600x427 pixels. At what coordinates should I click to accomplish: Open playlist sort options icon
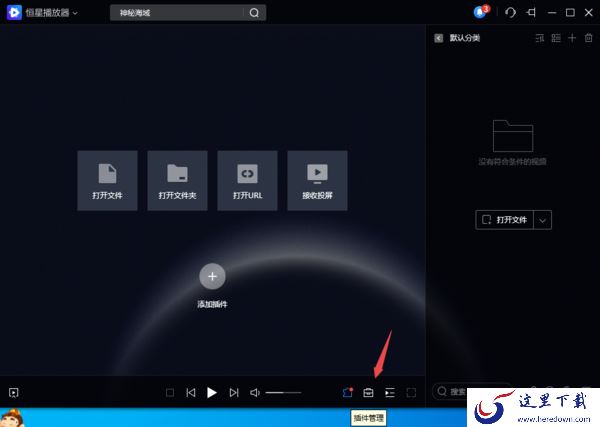point(540,38)
